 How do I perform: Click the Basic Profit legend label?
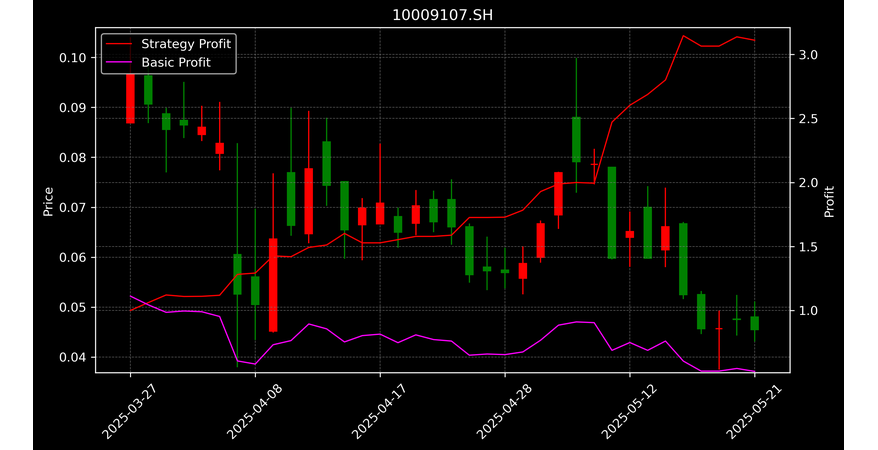point(176,62)
